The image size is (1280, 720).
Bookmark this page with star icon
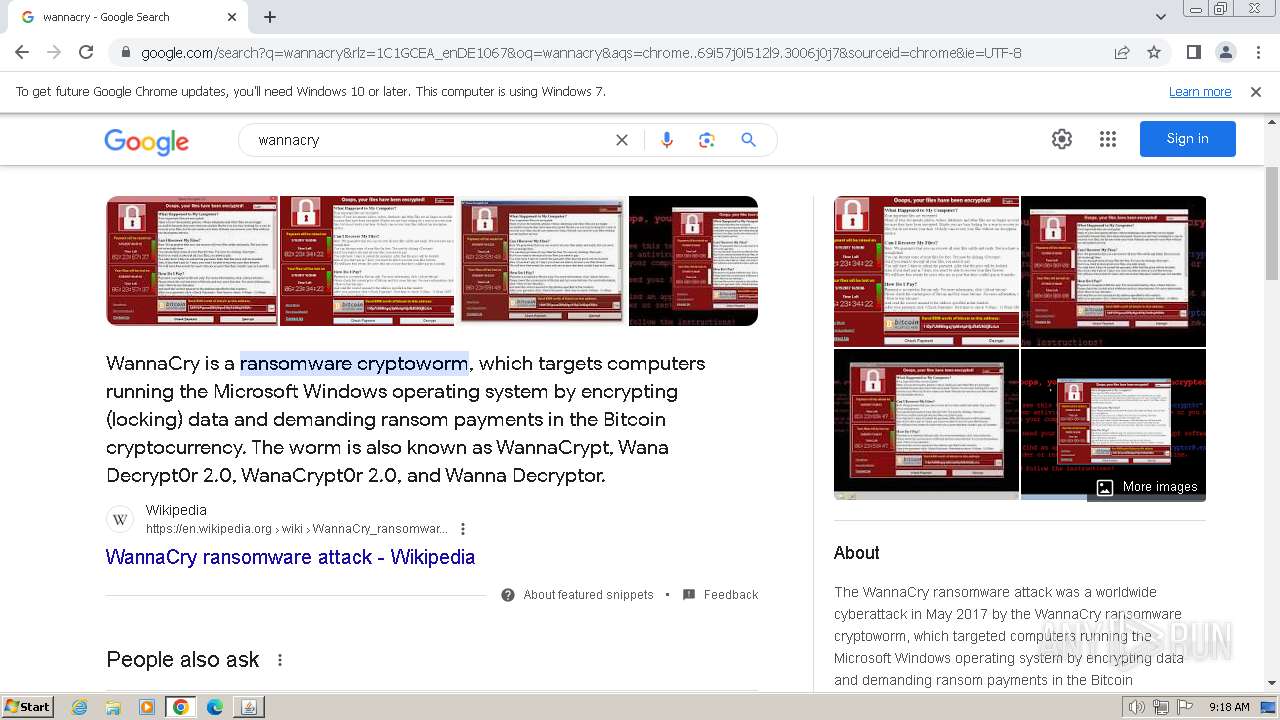click(1154, 53)
